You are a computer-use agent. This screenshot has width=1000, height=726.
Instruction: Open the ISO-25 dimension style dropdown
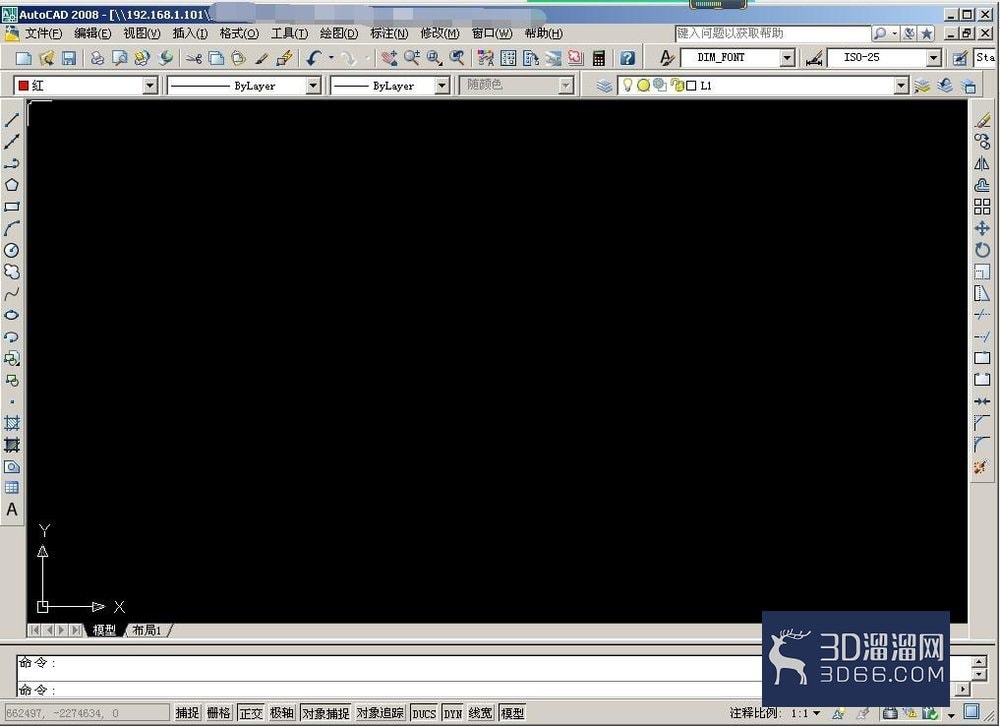click(934, 58)
